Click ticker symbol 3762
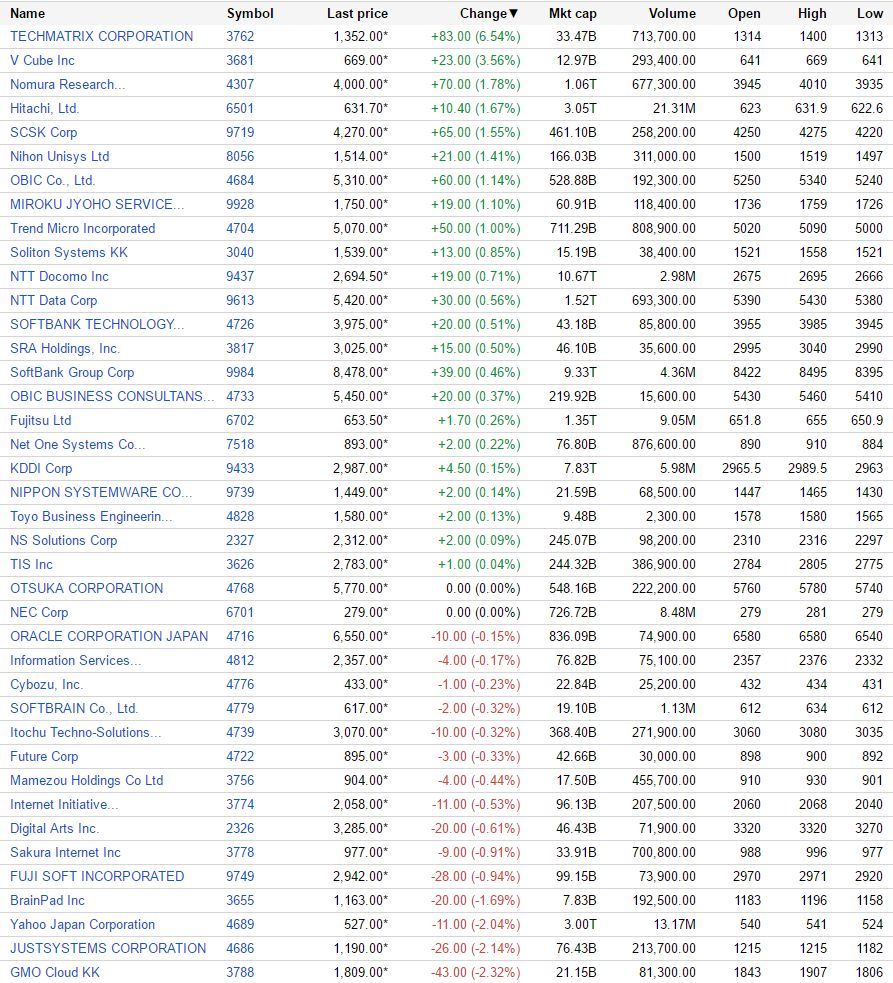This screenshot has height=983, width=893. coord(240,36)
